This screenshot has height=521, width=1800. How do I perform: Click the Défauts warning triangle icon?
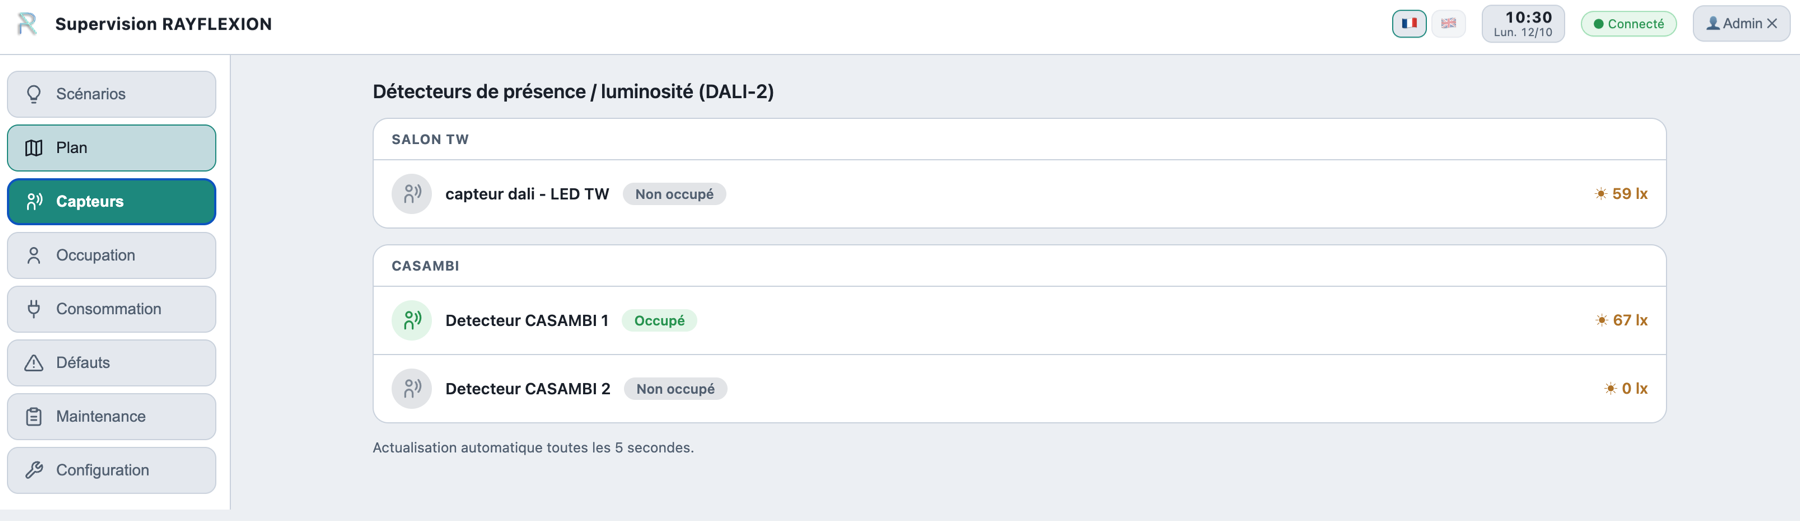[34, 363]
